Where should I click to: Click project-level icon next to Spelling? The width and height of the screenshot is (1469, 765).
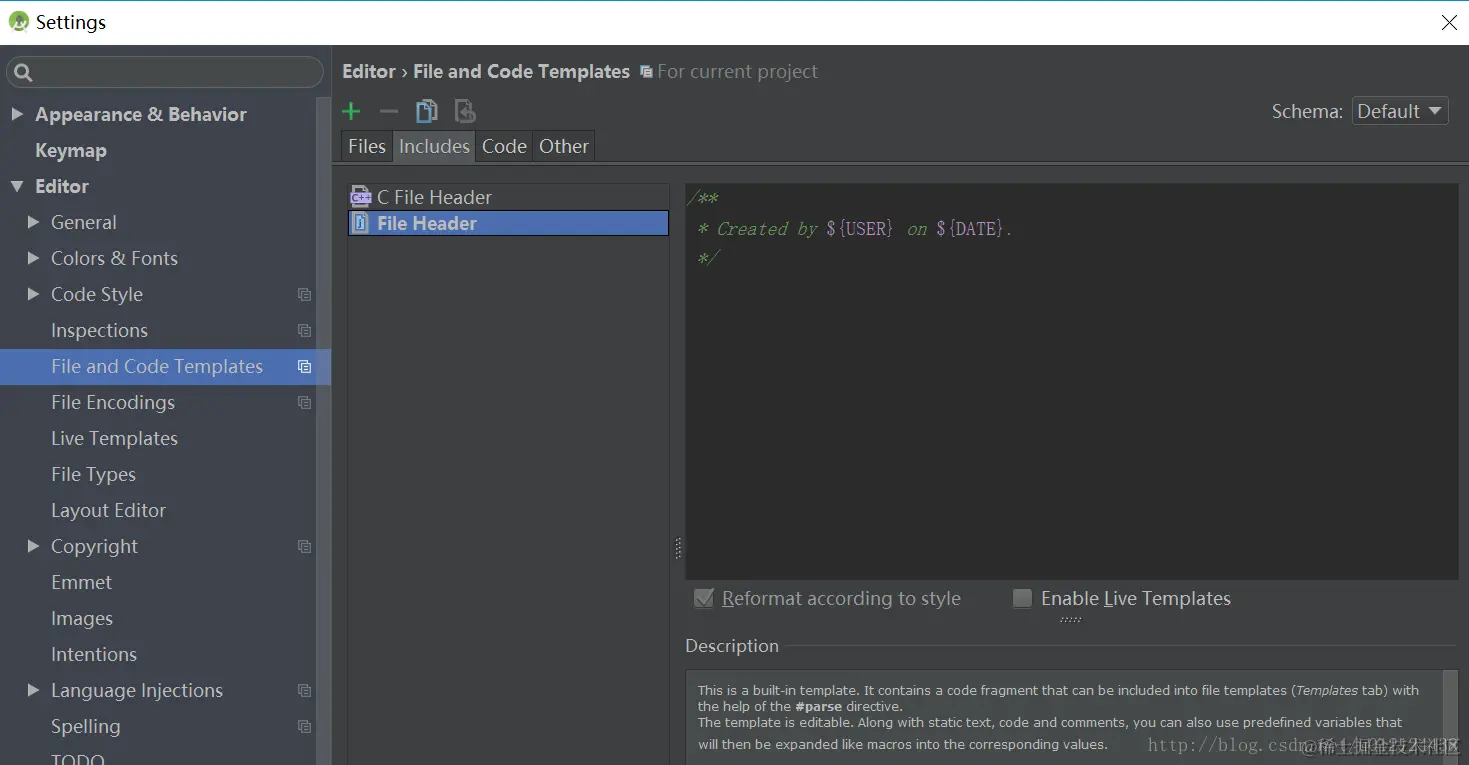tap(305, 727)
